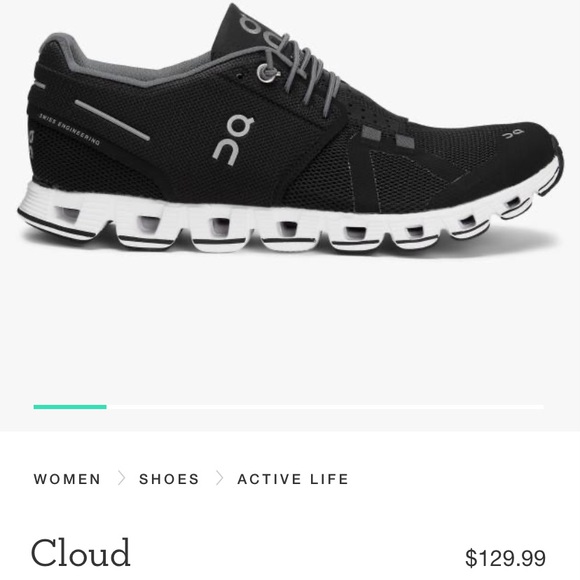This screenshot has width=580, height=580.
Task: Click the chevron between SHOES and ACTIVE LIFE
Action: 220,478
